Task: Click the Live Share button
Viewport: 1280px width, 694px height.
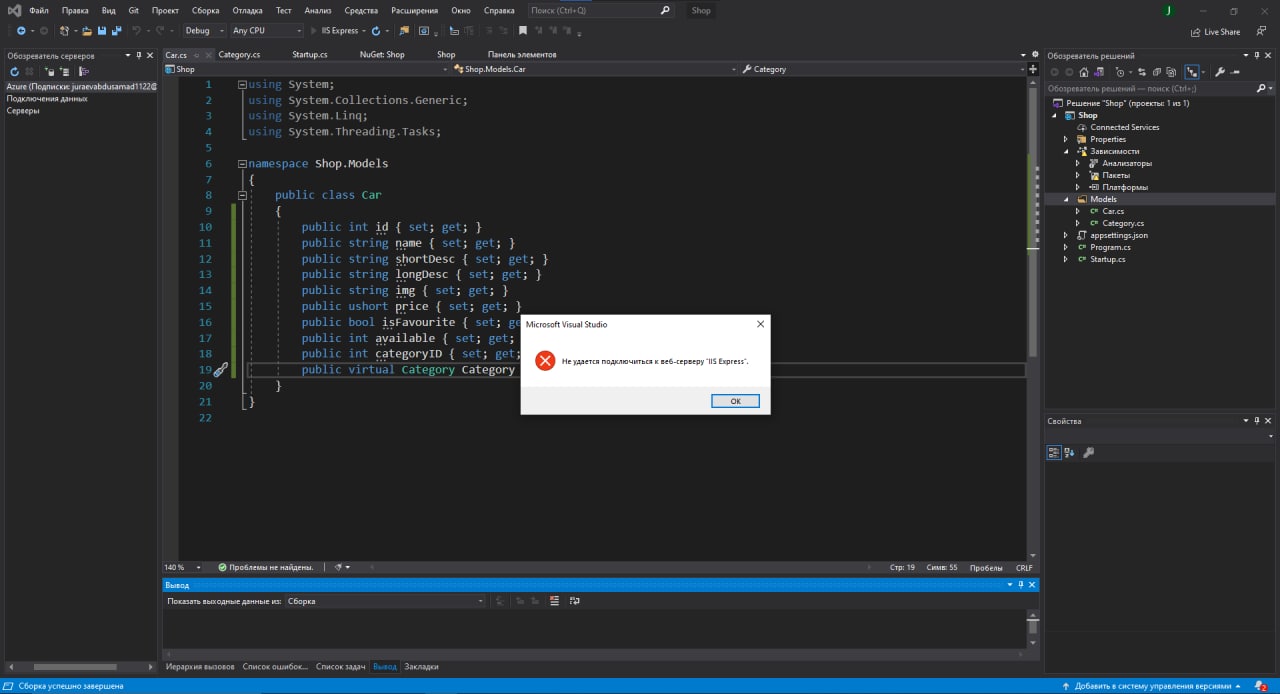Action: click(1215, 32)
